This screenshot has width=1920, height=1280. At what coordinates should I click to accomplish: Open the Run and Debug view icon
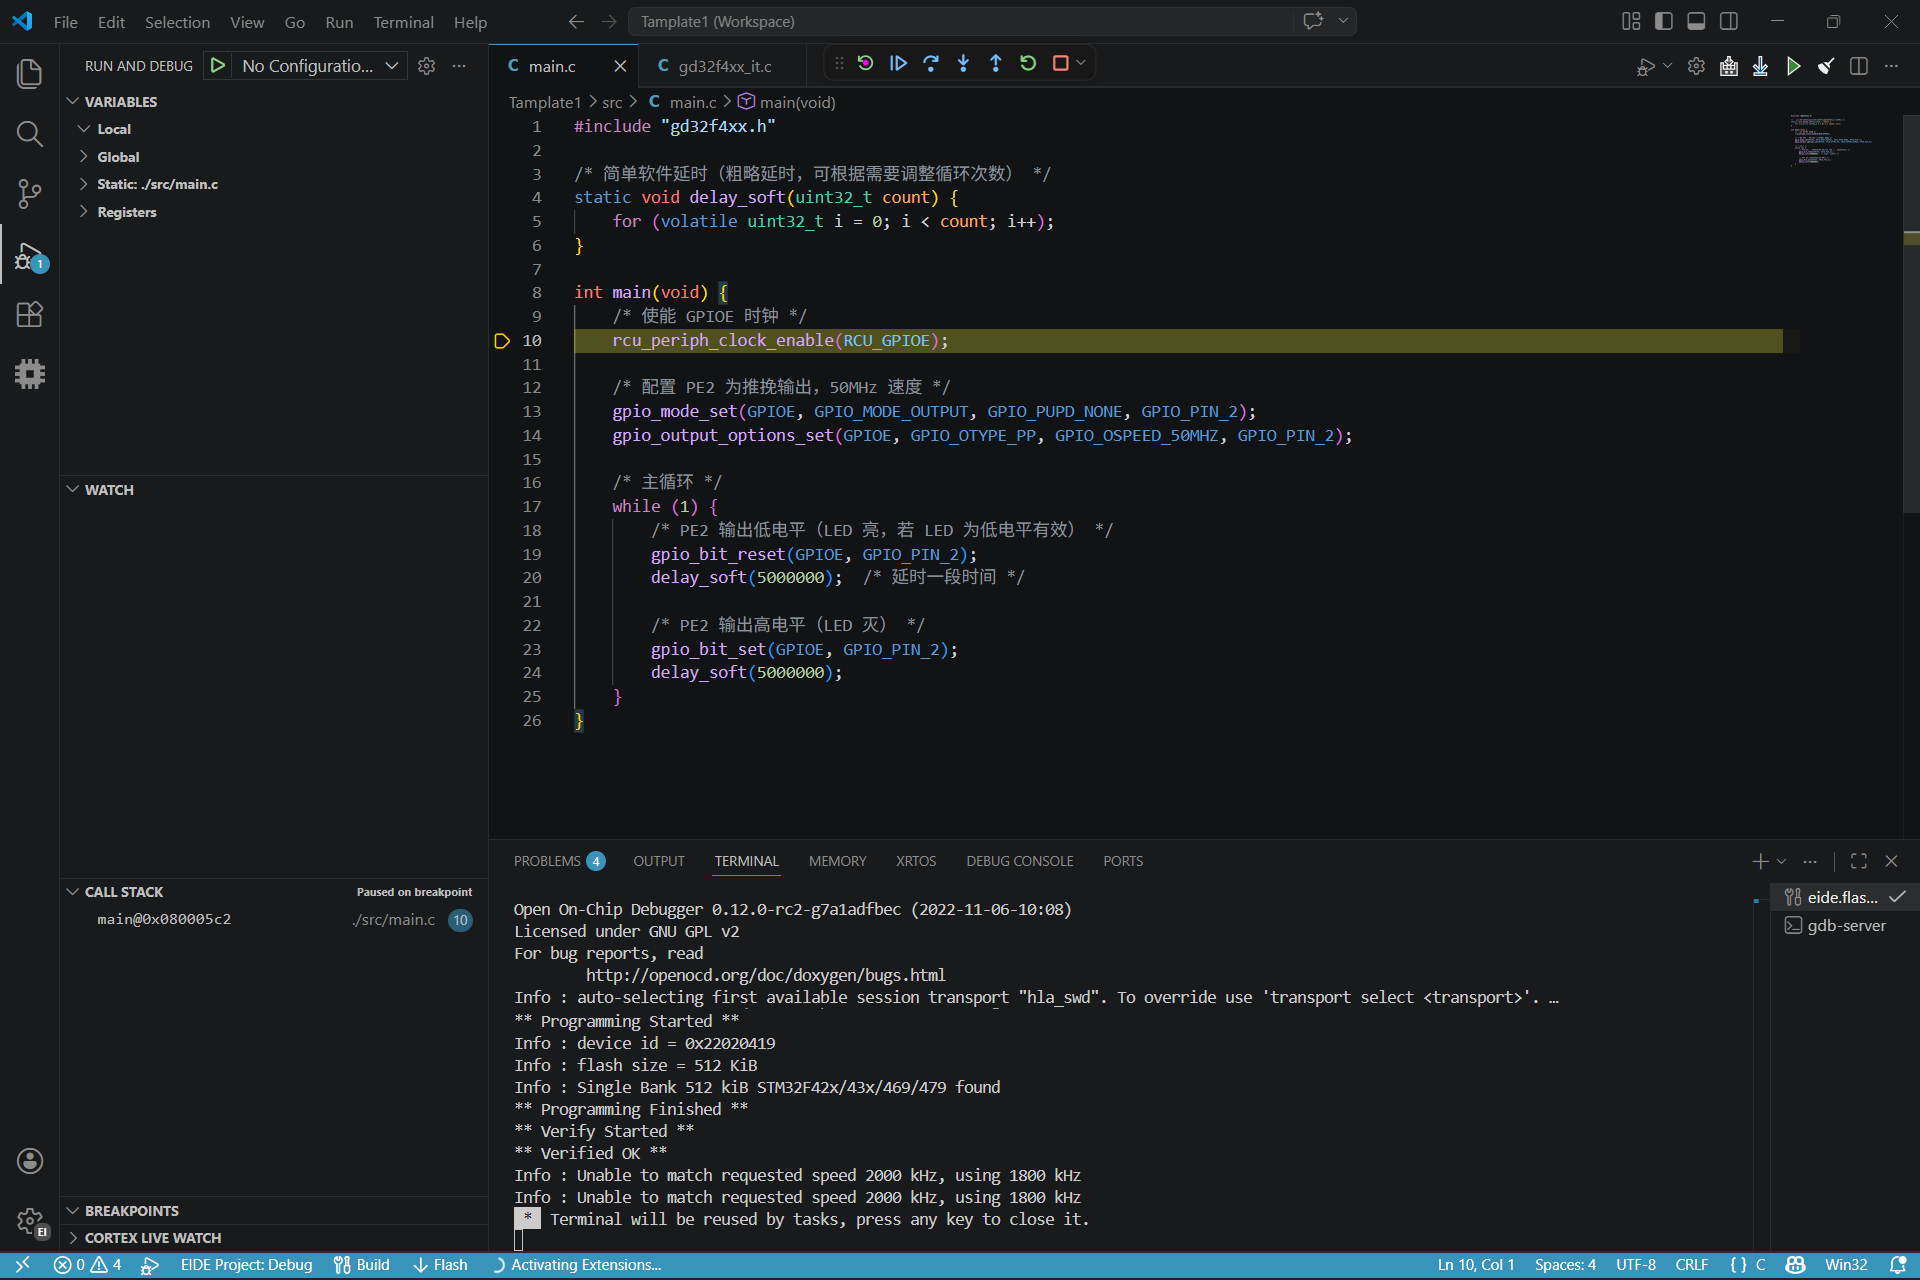30,255
